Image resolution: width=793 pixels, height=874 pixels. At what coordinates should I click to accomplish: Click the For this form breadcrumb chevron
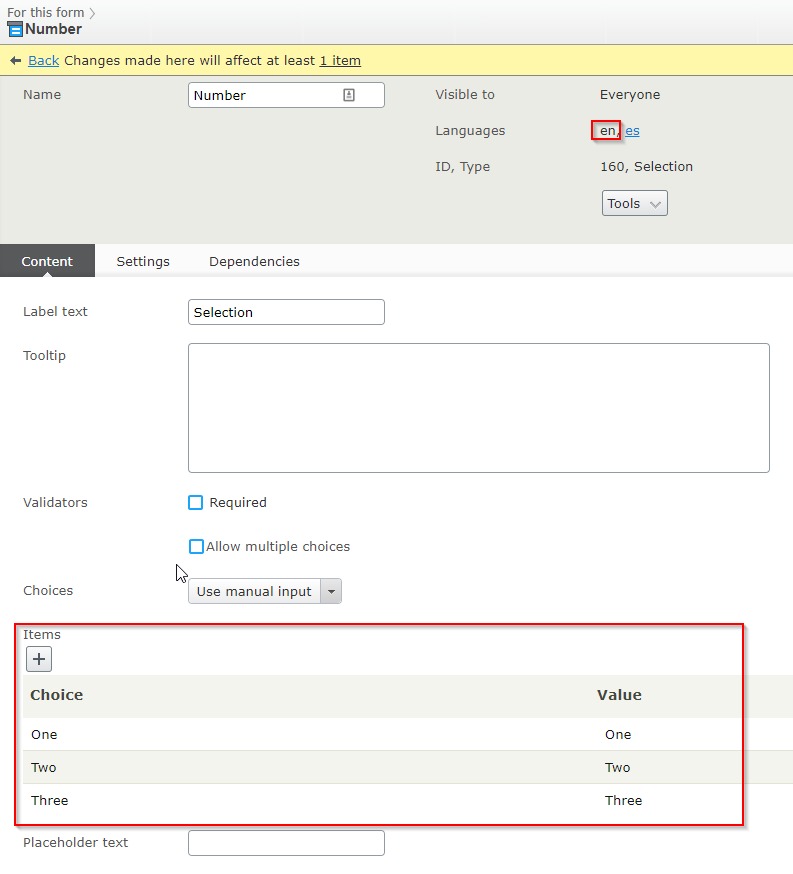[x=93, y=13]
